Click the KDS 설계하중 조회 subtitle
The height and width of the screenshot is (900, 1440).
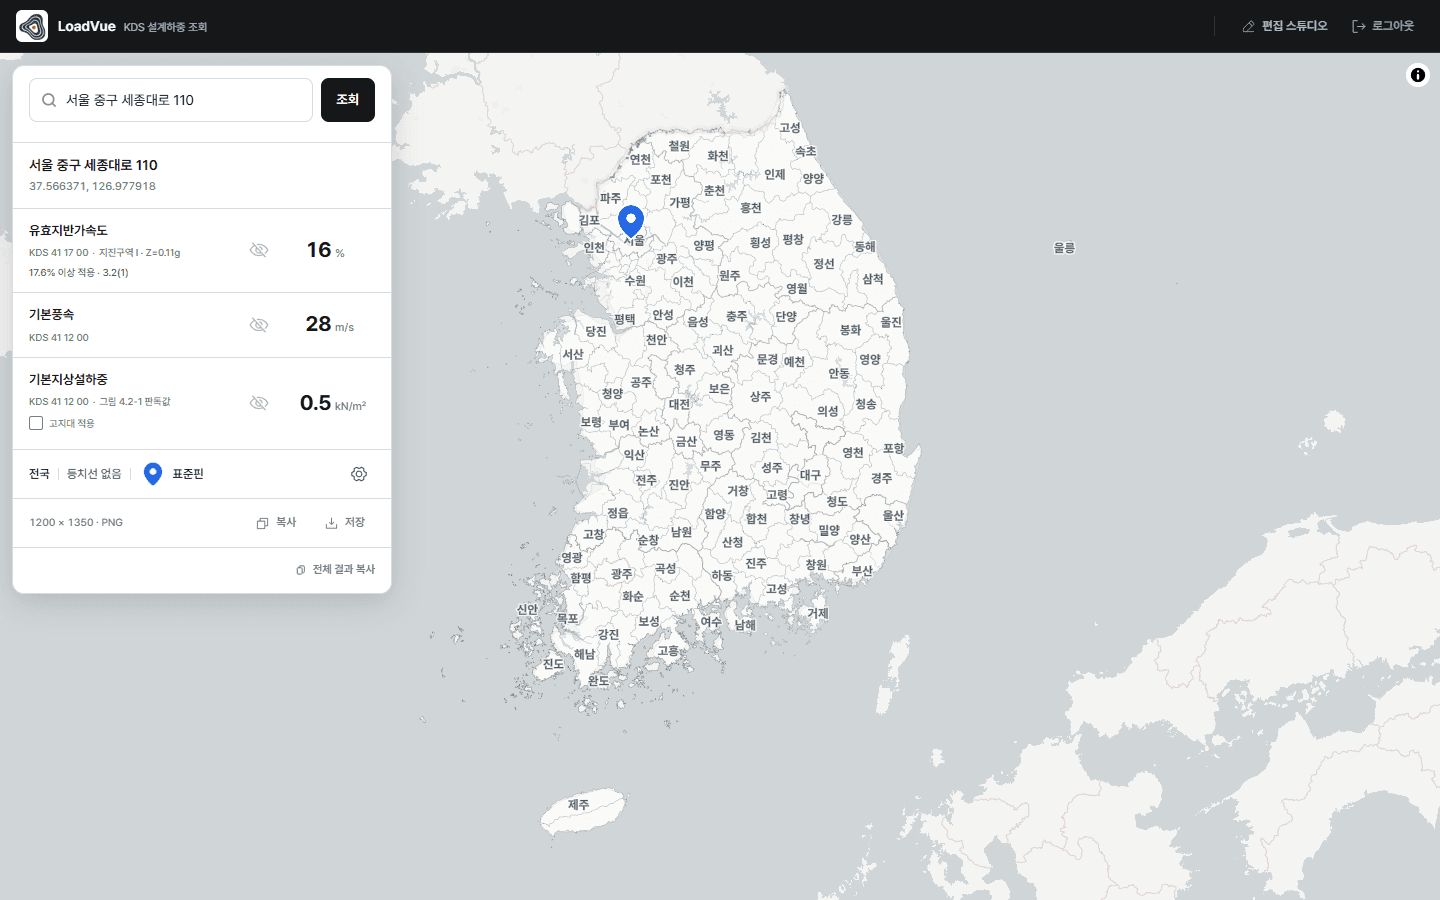[165, 27]
